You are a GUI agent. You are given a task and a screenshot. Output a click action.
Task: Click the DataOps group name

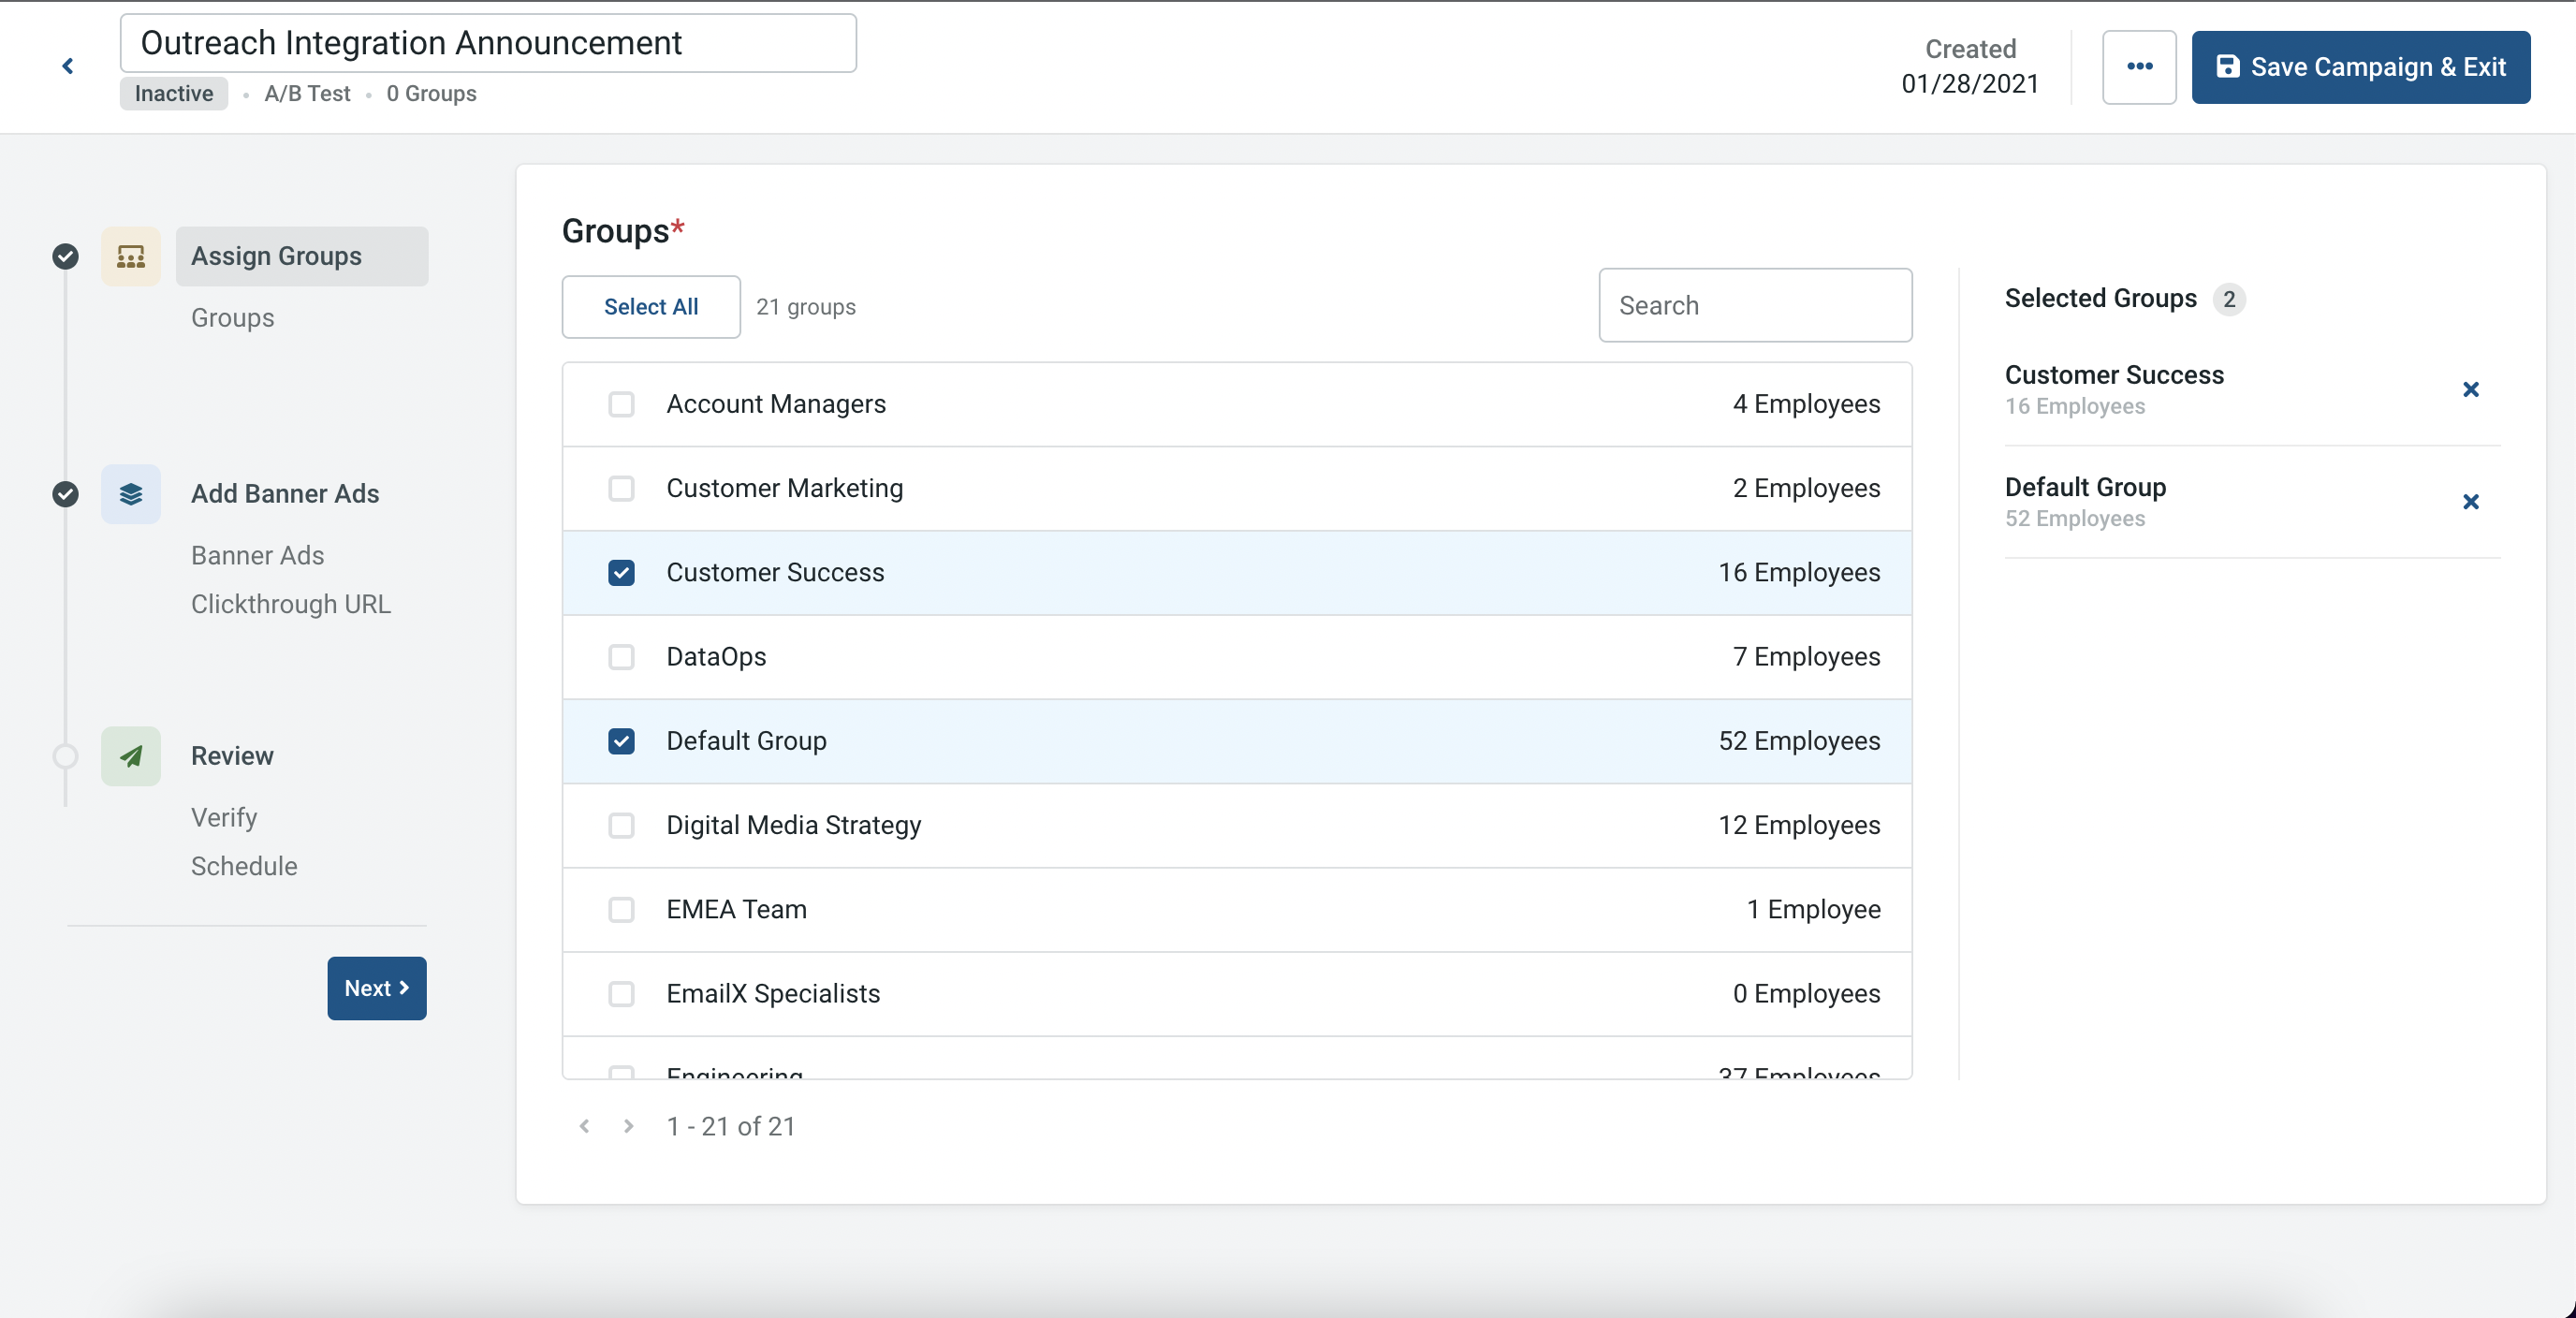[716, 657]
